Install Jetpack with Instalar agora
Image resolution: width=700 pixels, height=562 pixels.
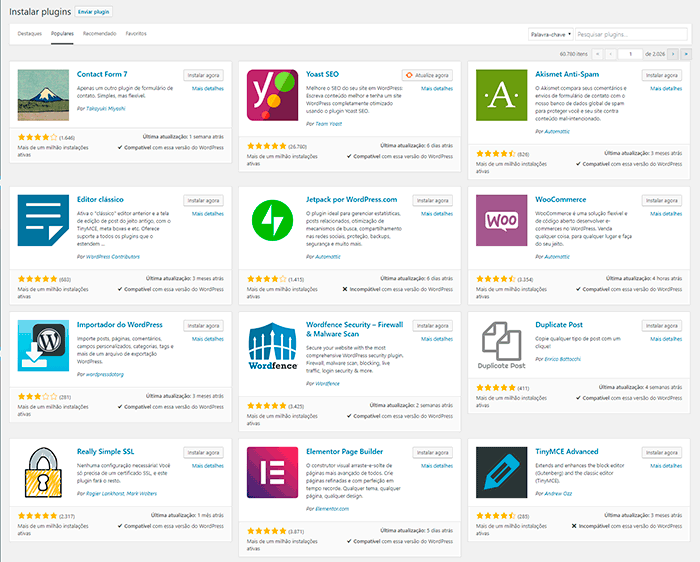point(433,201)
